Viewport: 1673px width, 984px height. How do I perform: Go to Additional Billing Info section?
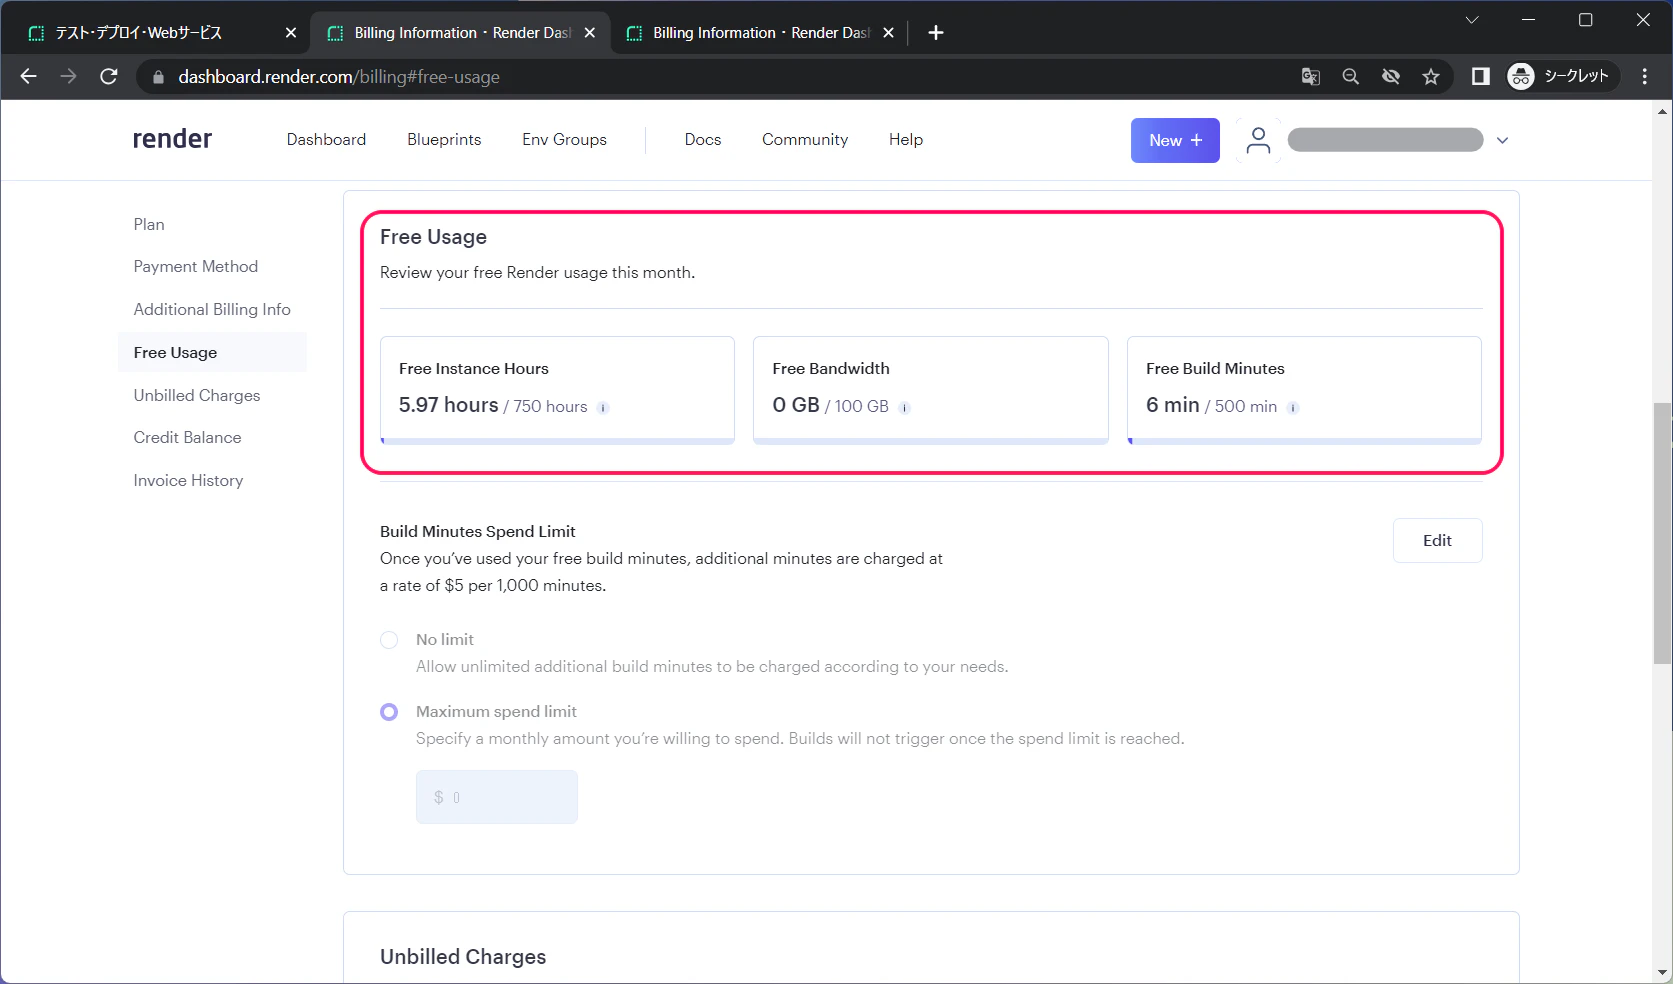point(212,309)
